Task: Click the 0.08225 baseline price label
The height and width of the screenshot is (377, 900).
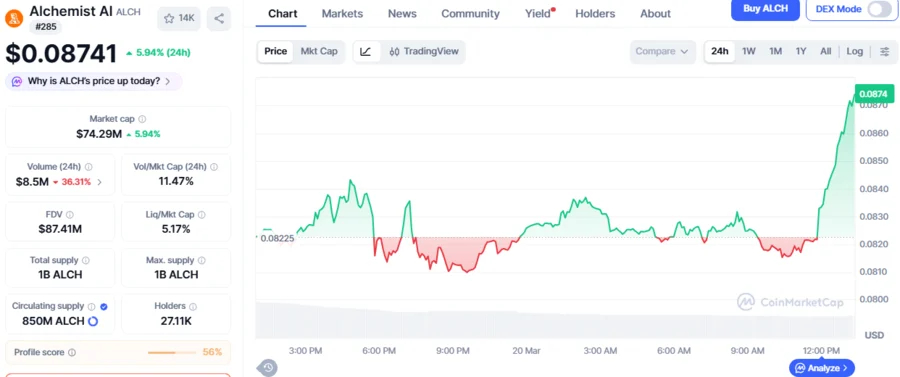Action: pyautogui.click(x=277, y=238)
